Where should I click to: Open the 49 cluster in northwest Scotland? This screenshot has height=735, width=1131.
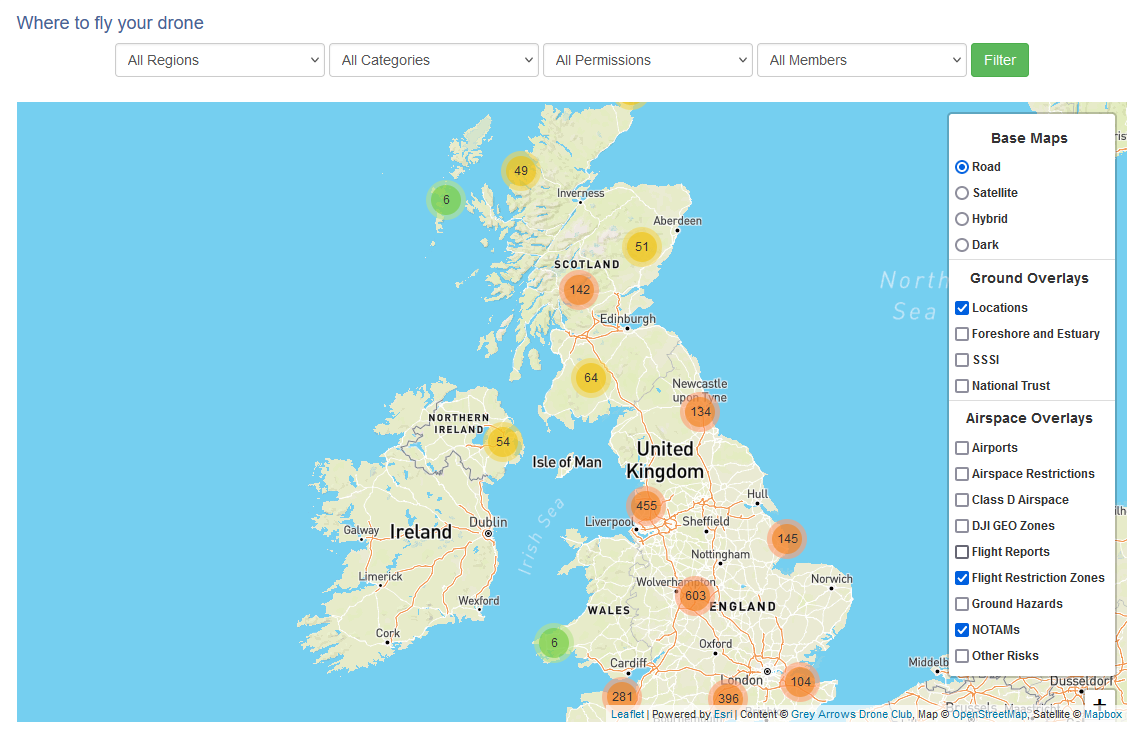point(521,171)
